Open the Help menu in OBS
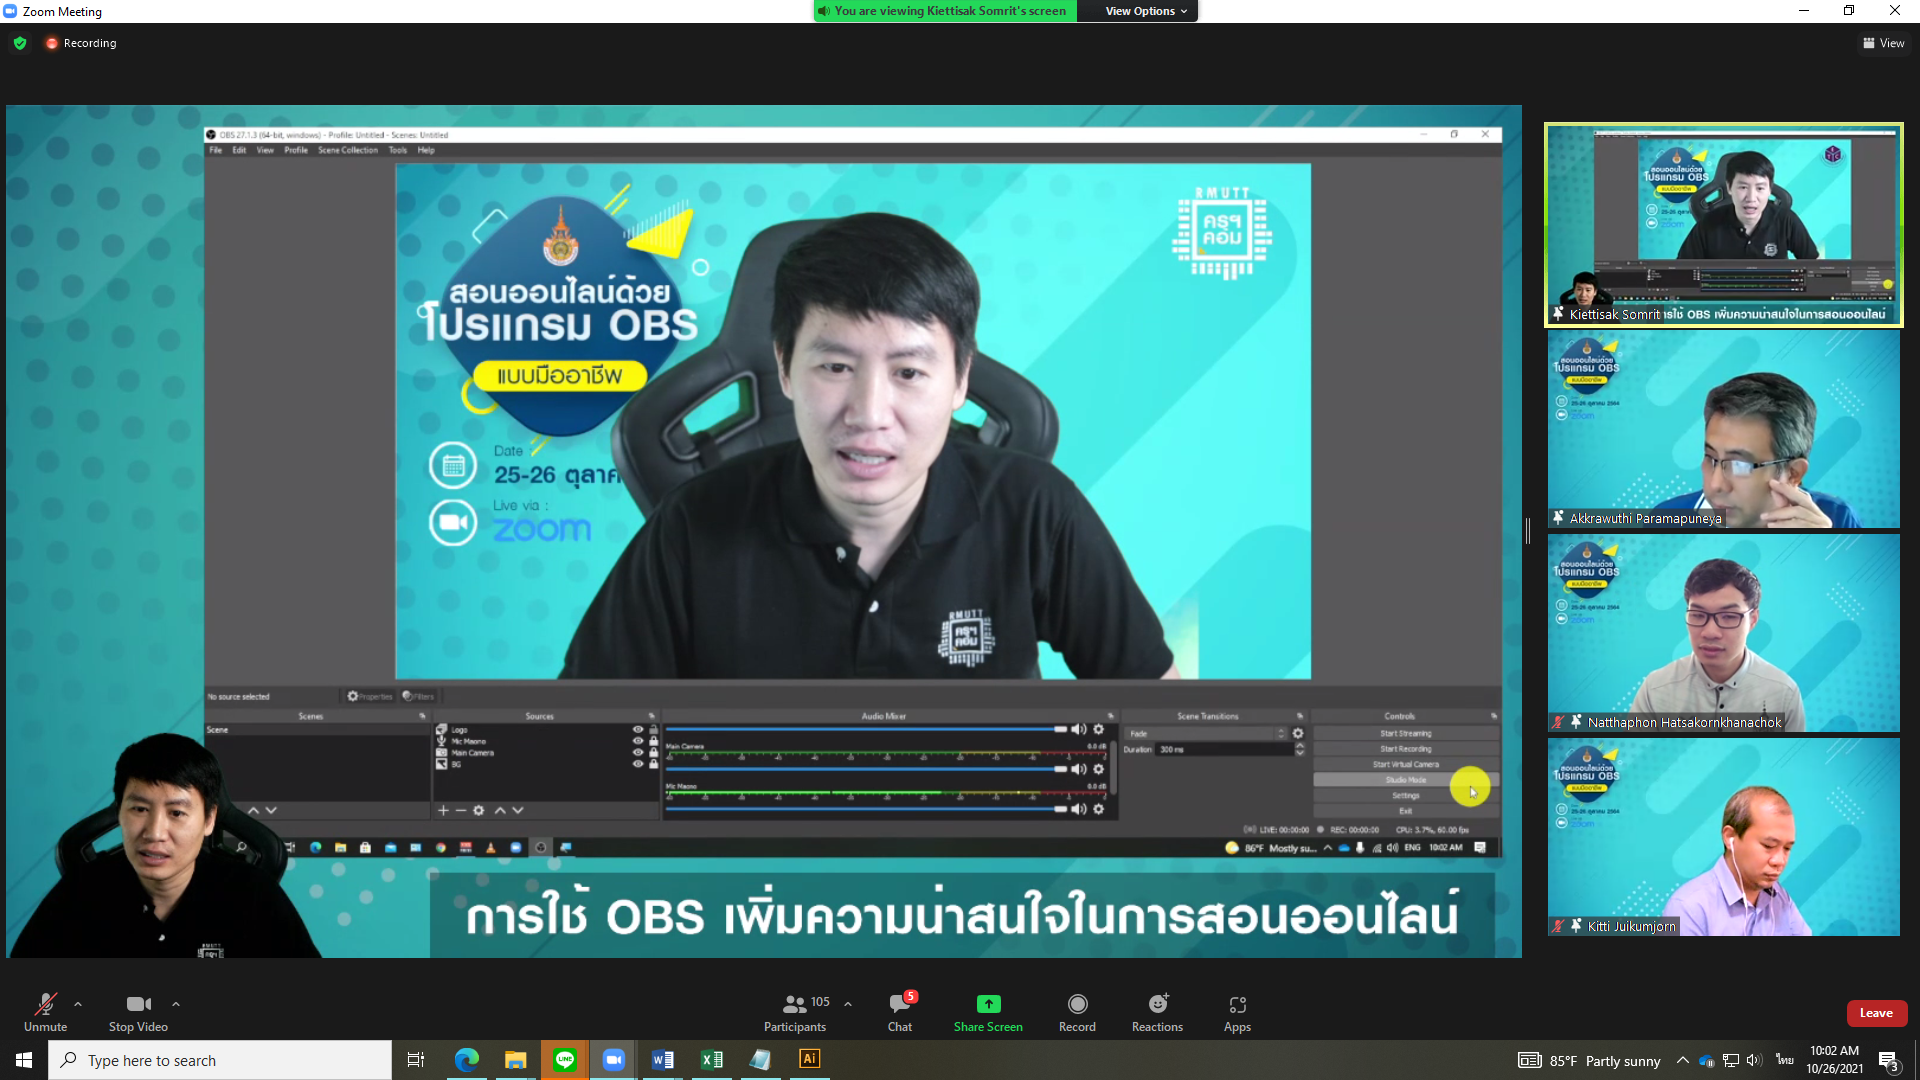 (426, 150)
